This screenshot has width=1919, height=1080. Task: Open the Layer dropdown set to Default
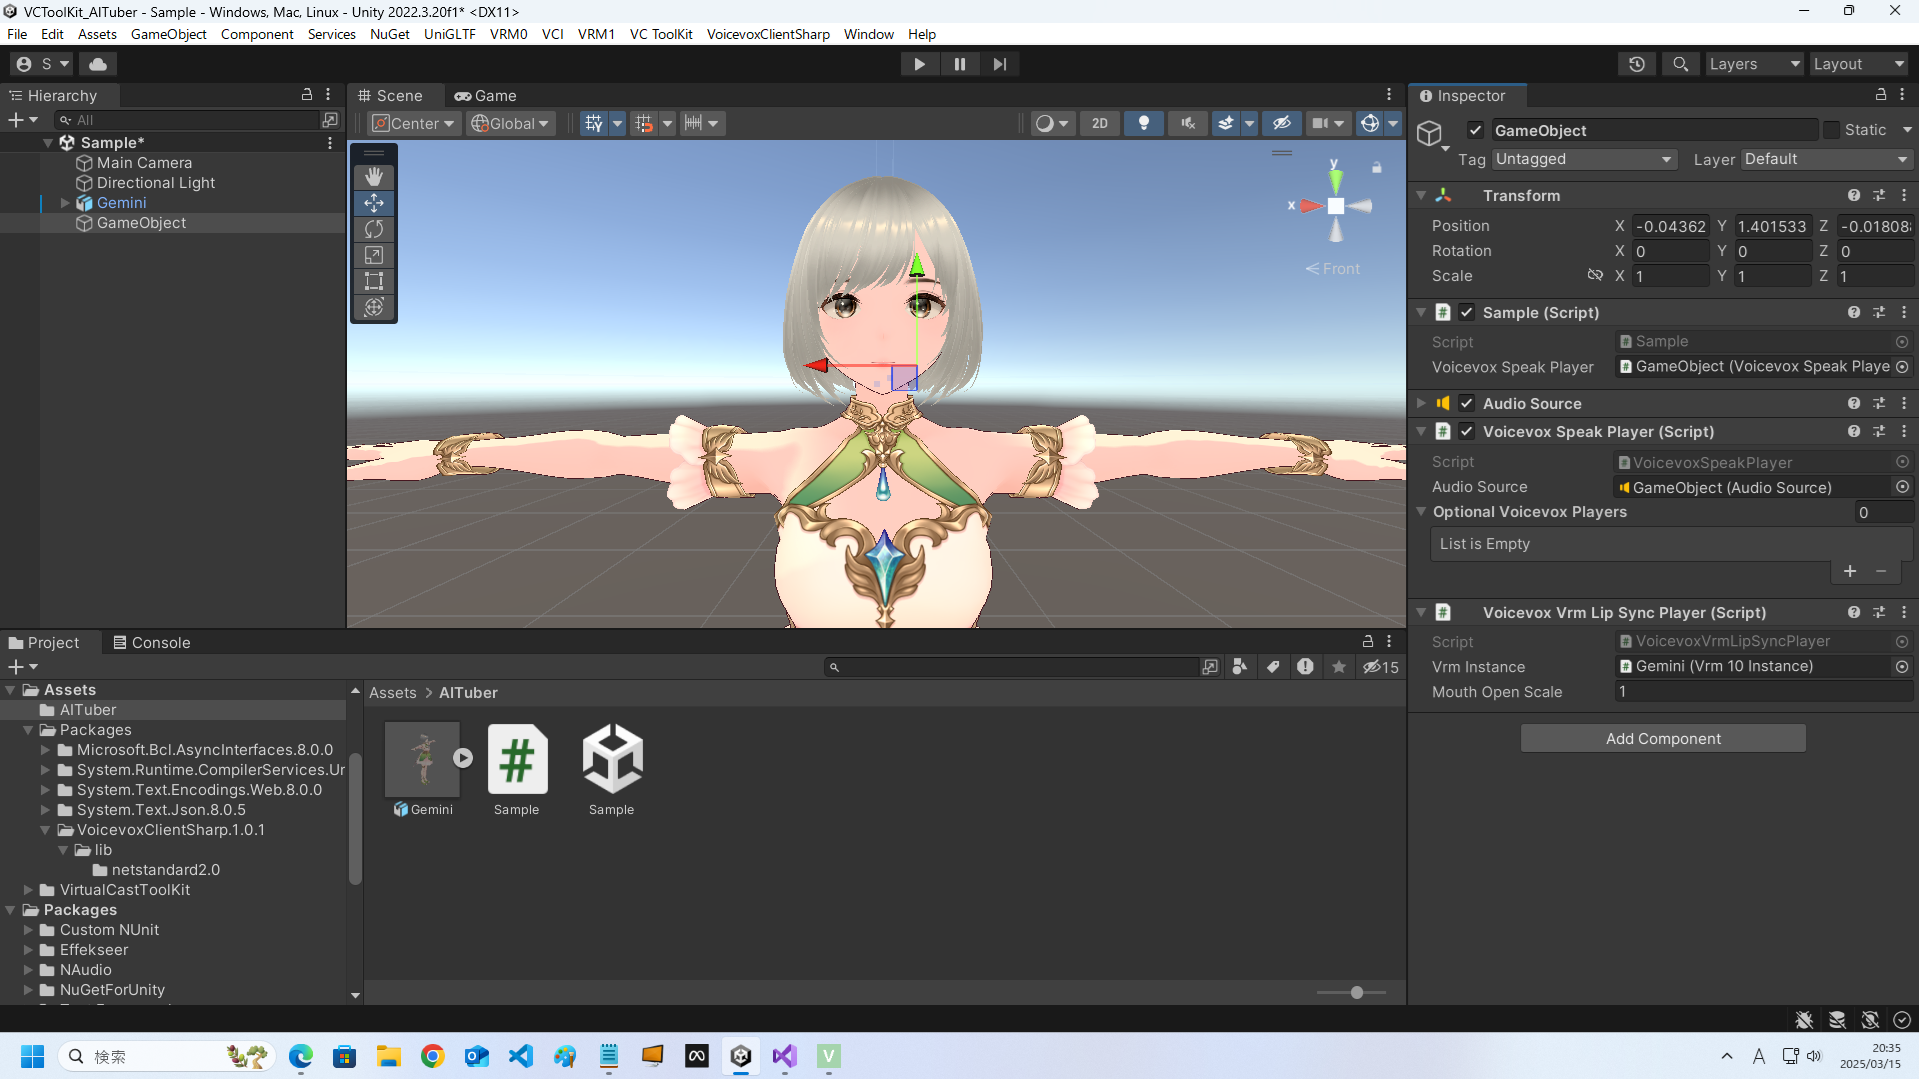[1826, 159]
